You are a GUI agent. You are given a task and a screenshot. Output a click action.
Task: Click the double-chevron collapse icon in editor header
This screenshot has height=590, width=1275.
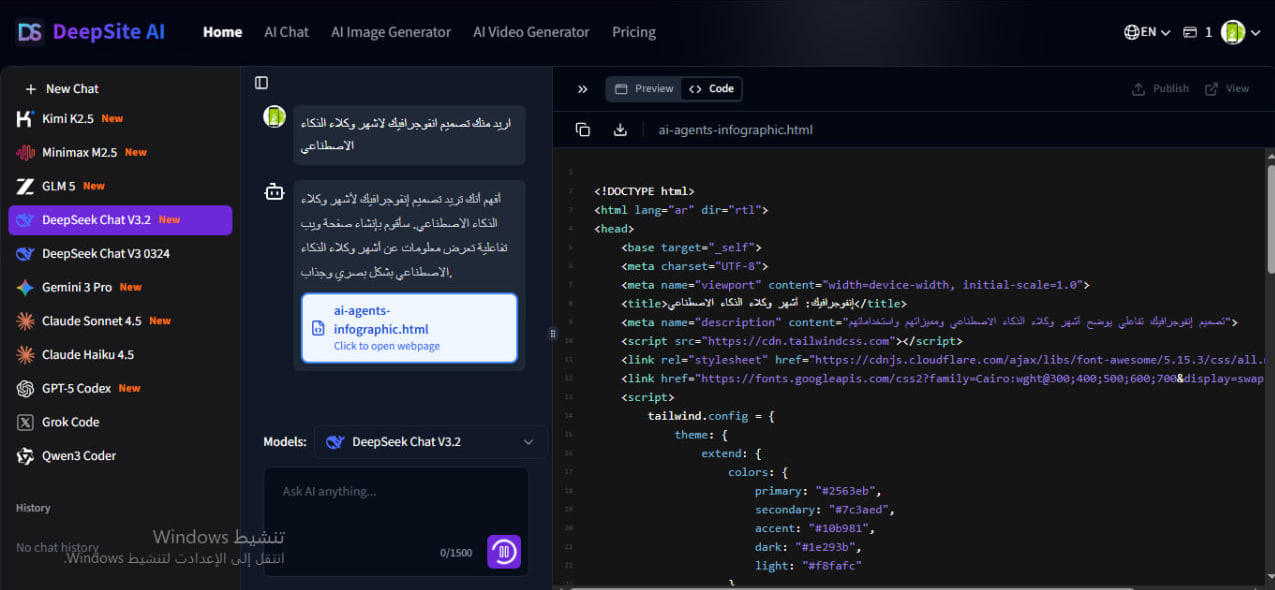[582, 88]
